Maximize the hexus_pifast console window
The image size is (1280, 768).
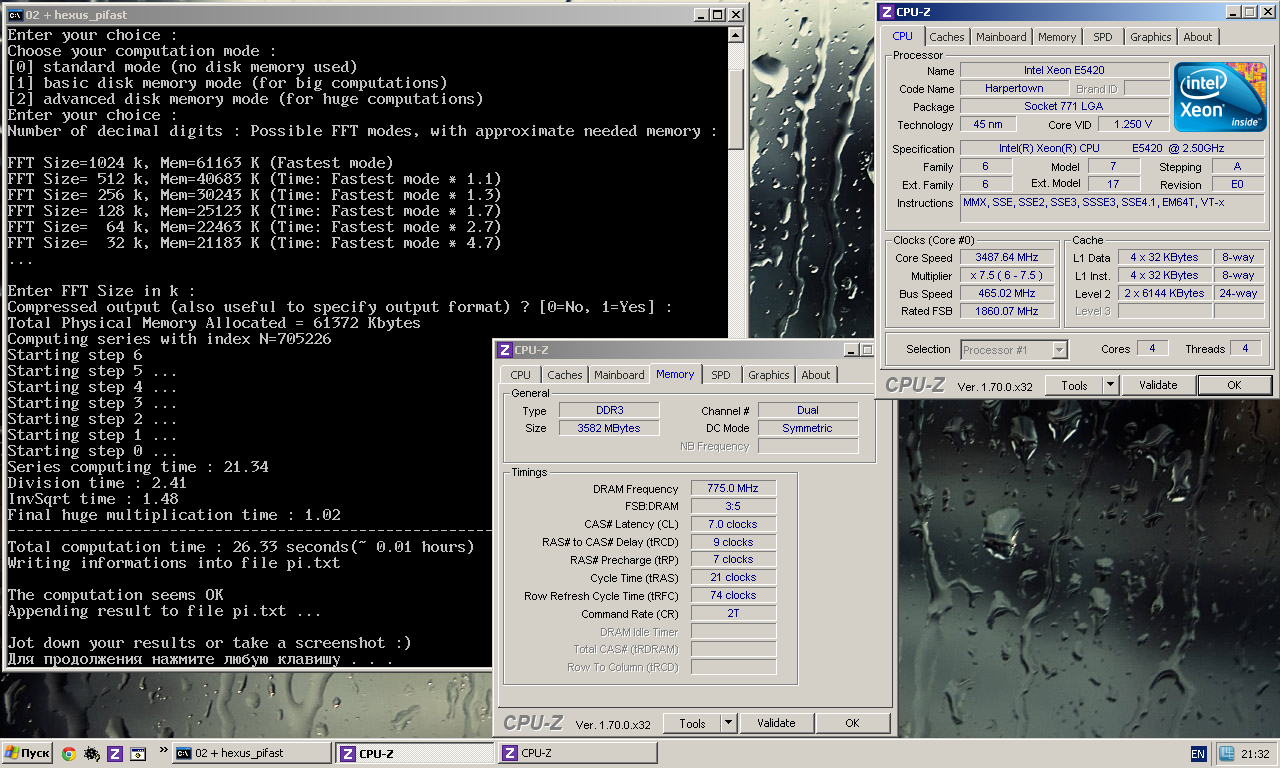(x=717, y=15)
